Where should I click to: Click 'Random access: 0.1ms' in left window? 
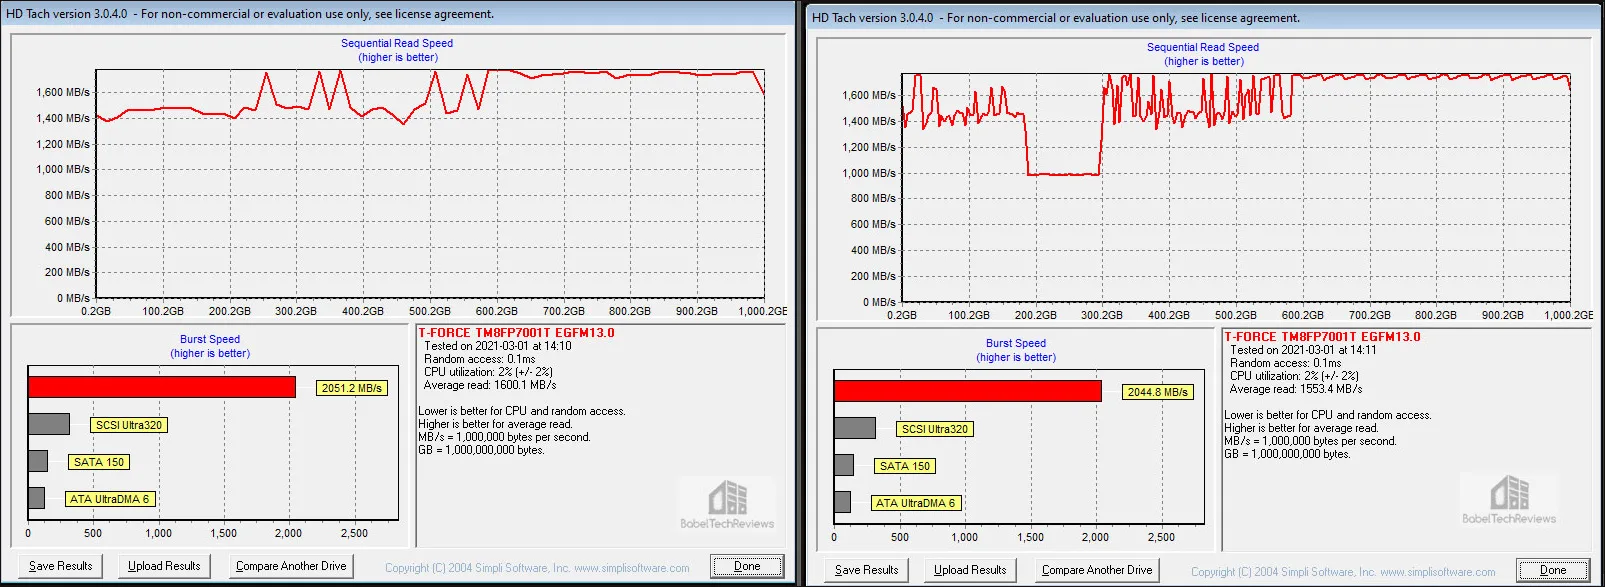pos(480,359)
